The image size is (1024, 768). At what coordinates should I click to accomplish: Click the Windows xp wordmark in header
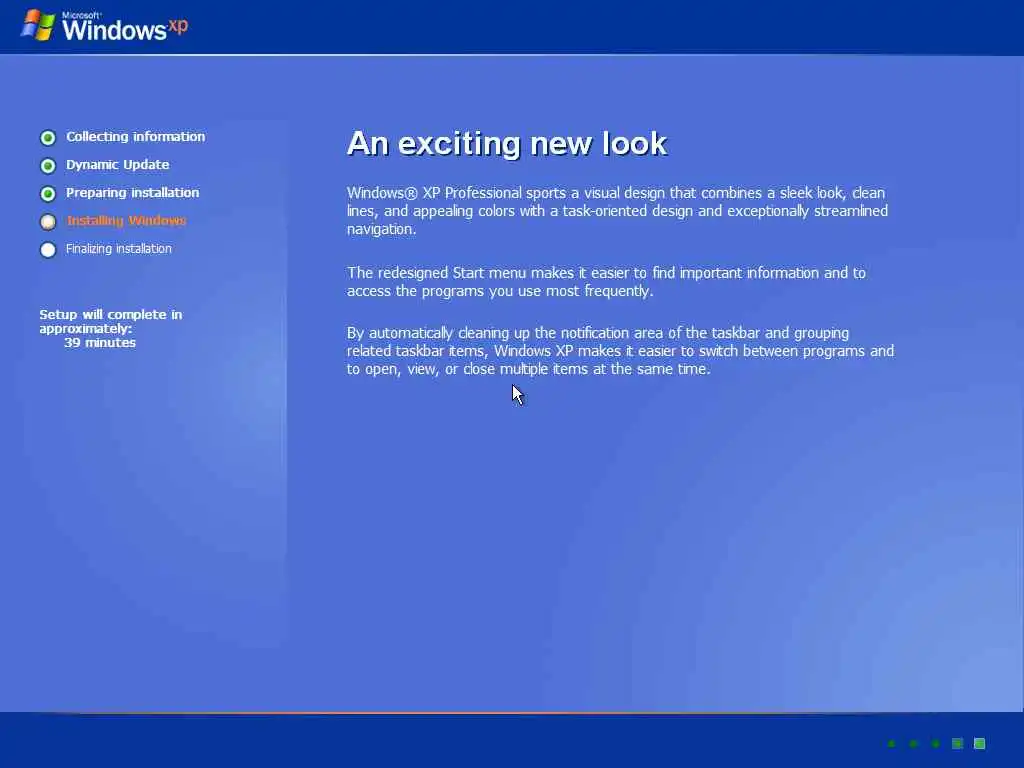[x=125, y=27]
